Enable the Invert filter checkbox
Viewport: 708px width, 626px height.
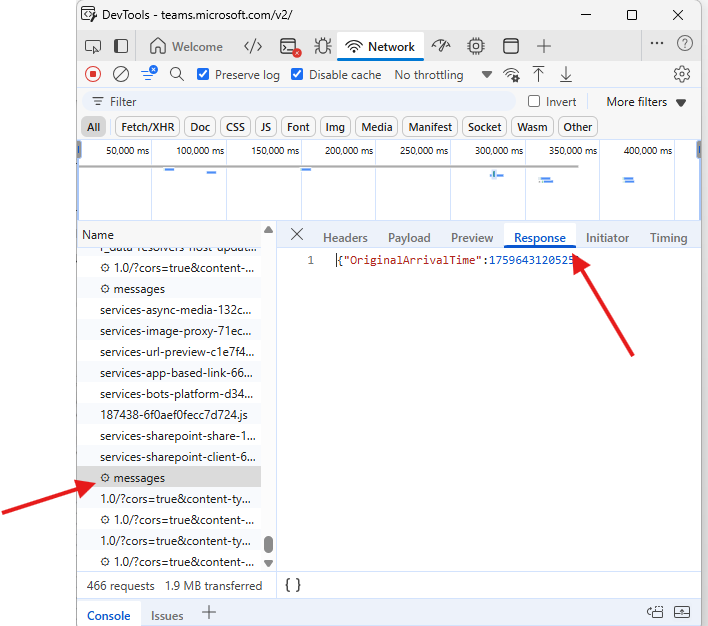pyautogui.click(x=534, y=101)
